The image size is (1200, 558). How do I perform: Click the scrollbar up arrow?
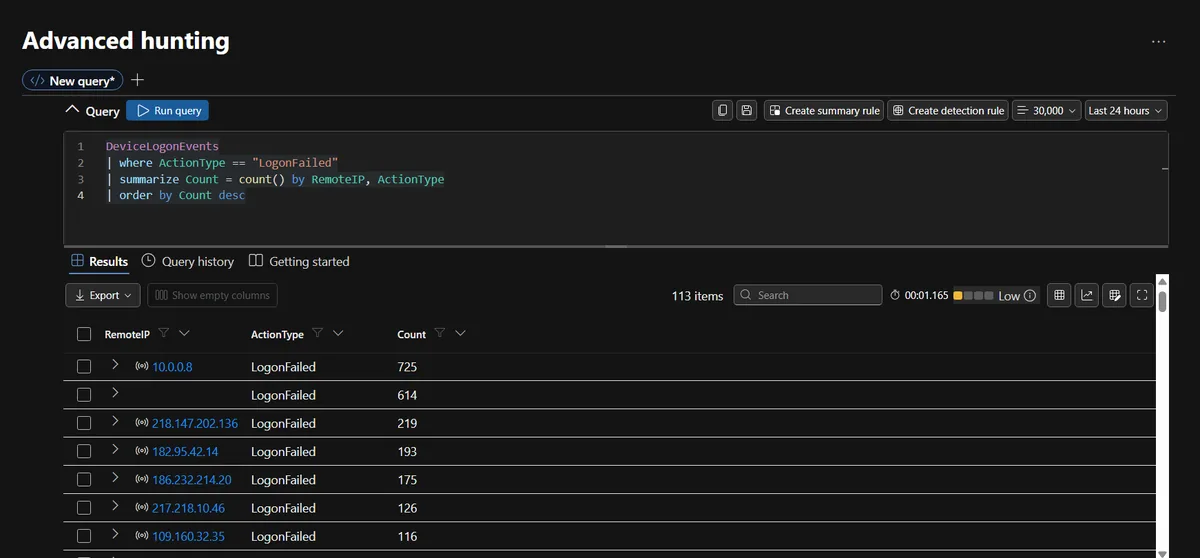tap(1162, 281)
